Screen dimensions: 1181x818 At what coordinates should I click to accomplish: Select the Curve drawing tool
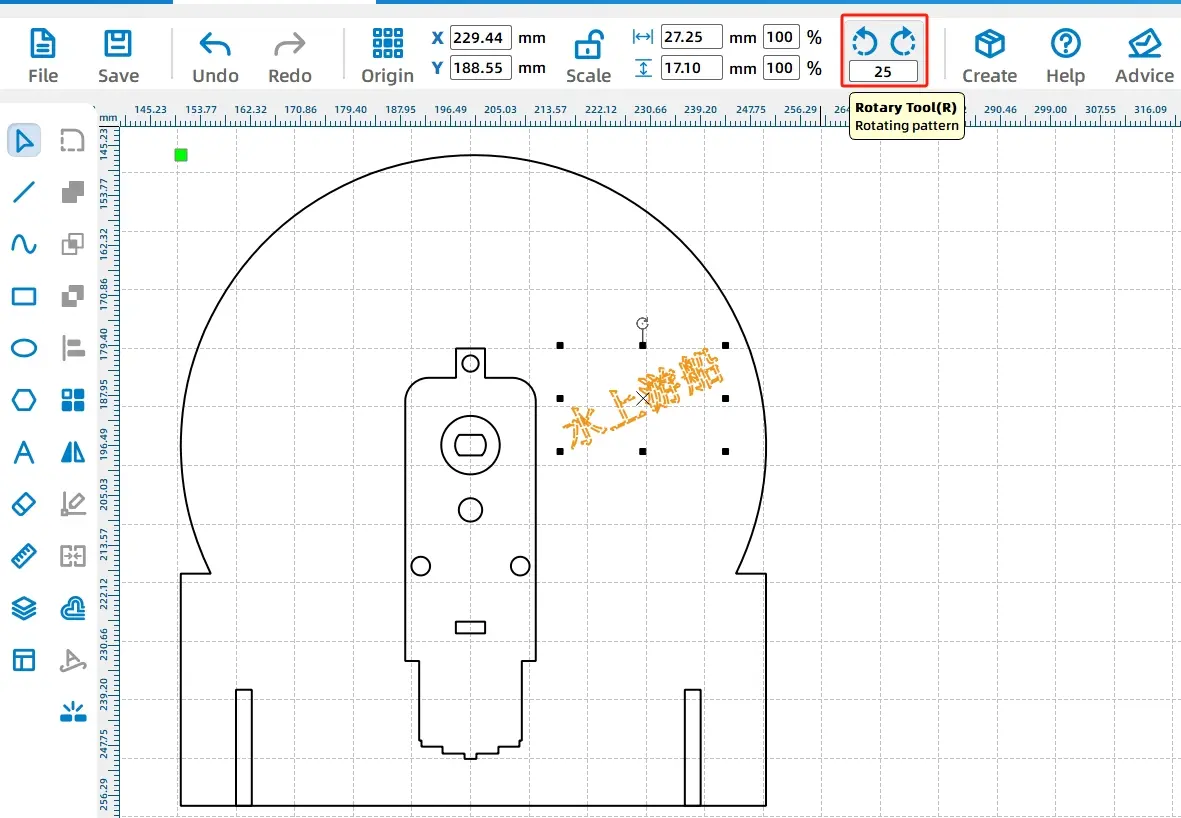click(24, 244)
